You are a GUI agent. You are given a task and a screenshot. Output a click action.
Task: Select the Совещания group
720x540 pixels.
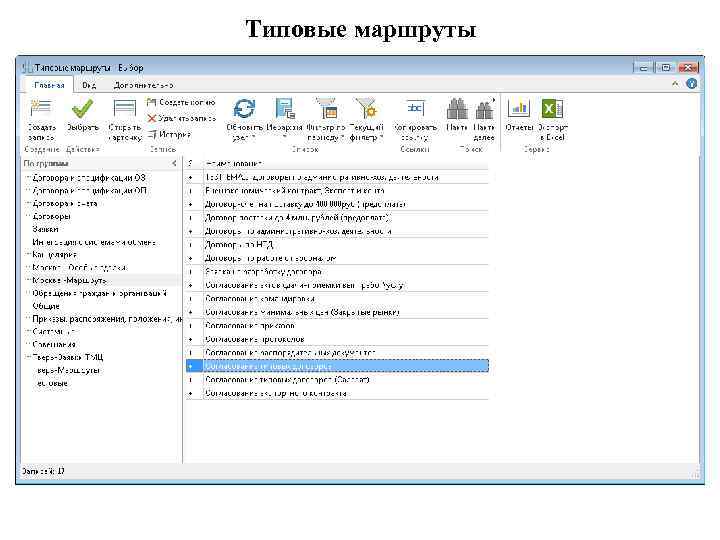[54, 344]
